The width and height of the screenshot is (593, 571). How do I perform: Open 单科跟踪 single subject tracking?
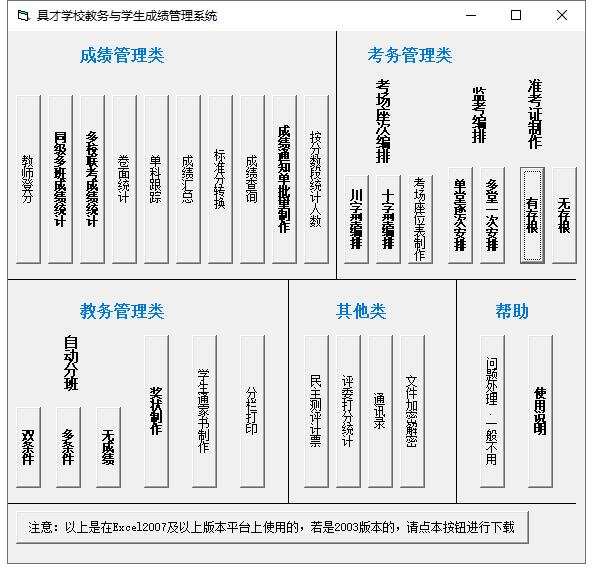(x=156, y=179)
